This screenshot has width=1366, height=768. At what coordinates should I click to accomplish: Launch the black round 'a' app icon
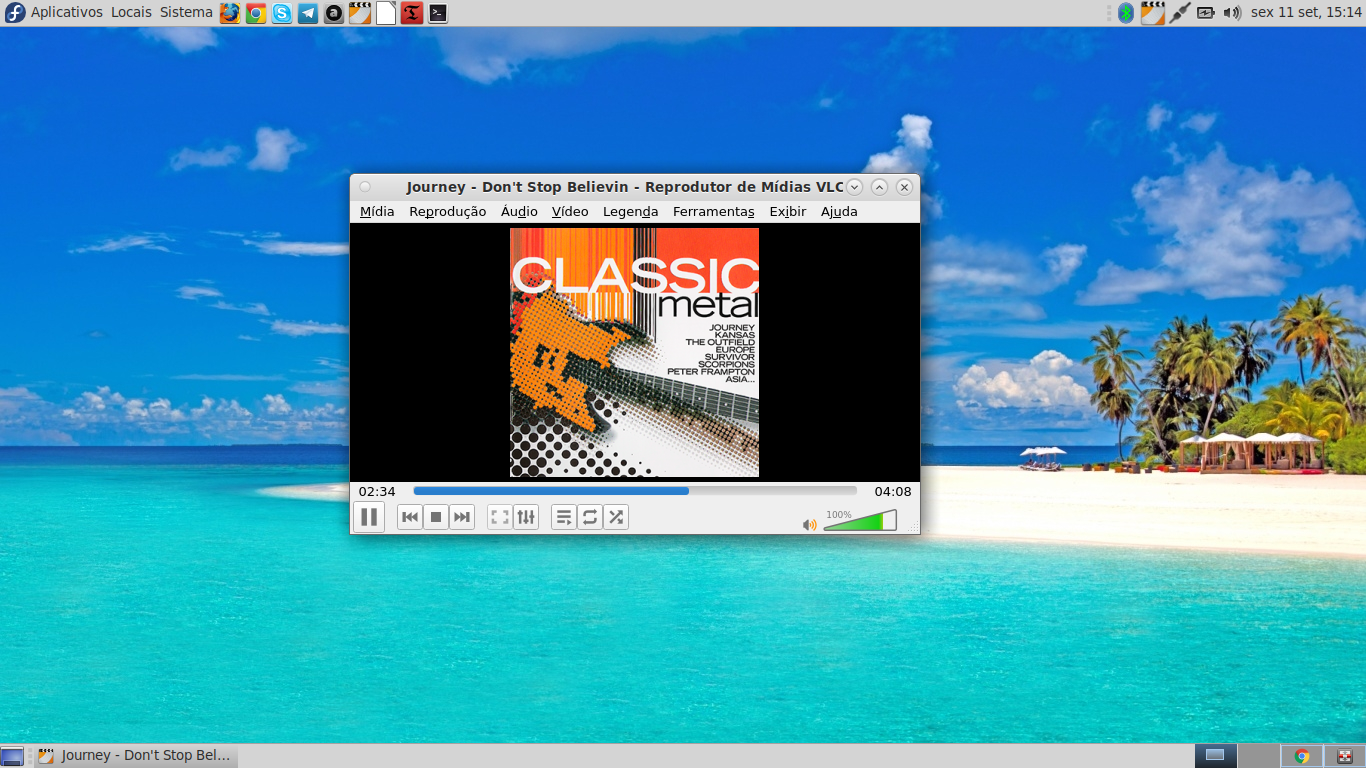(334, 13)
